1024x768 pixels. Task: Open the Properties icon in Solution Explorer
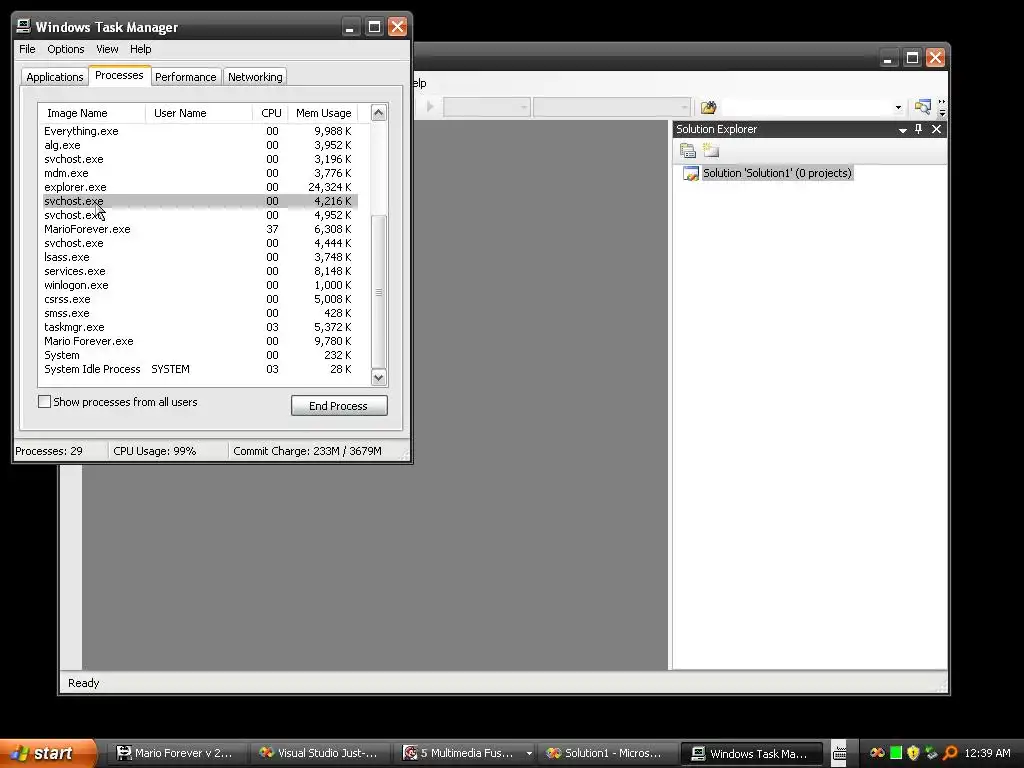click(688, 151)
